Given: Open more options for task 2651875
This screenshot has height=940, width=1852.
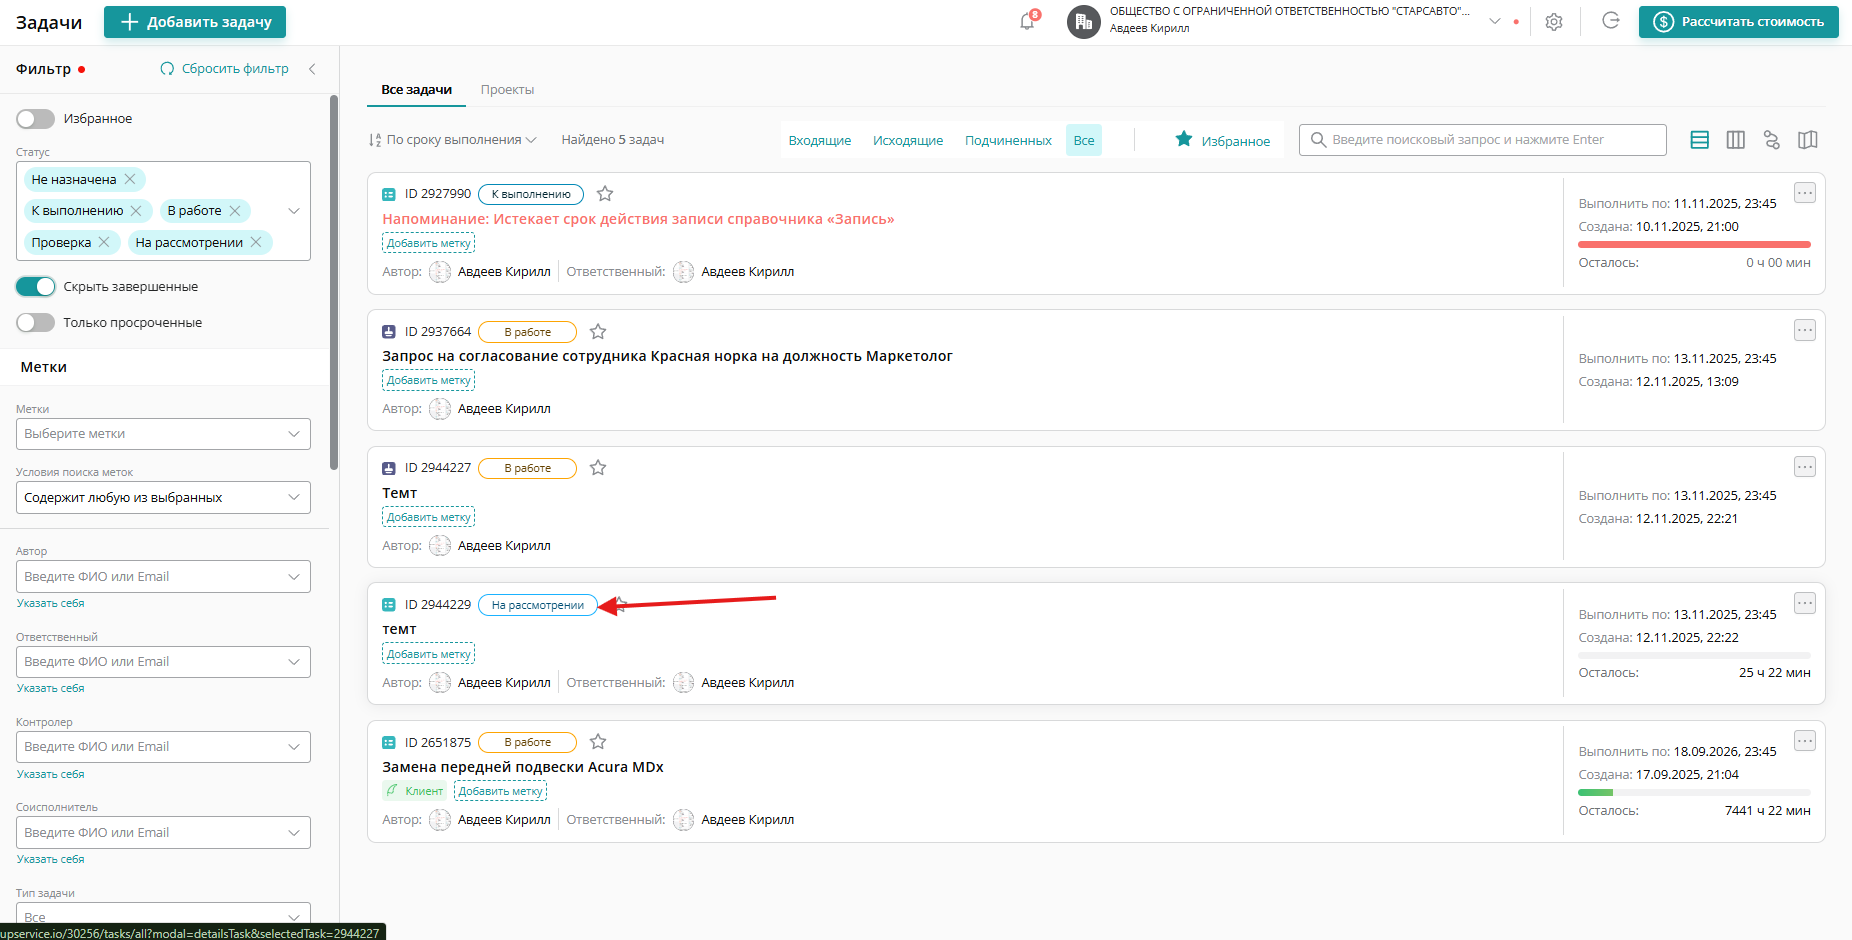Looking at the screenshot, I should [x=1804, y=741].
